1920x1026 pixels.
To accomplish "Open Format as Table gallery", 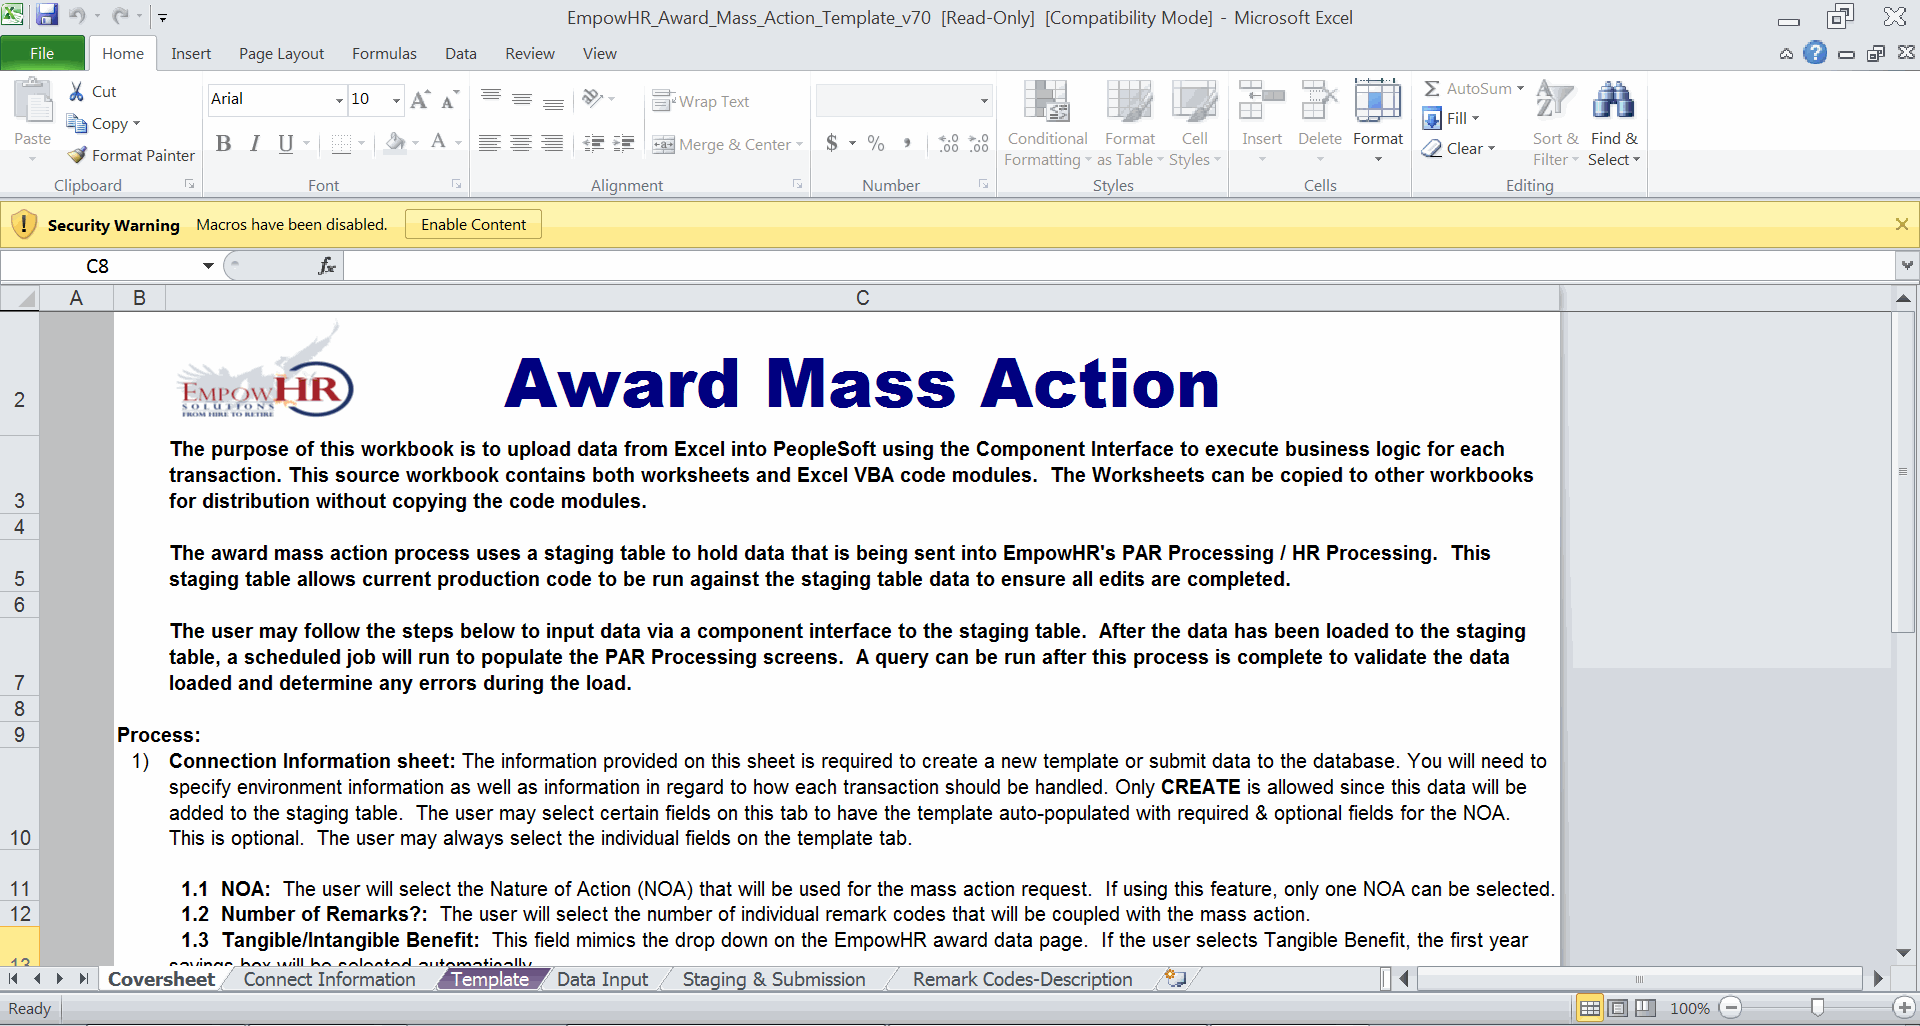I will point(1130,124).
